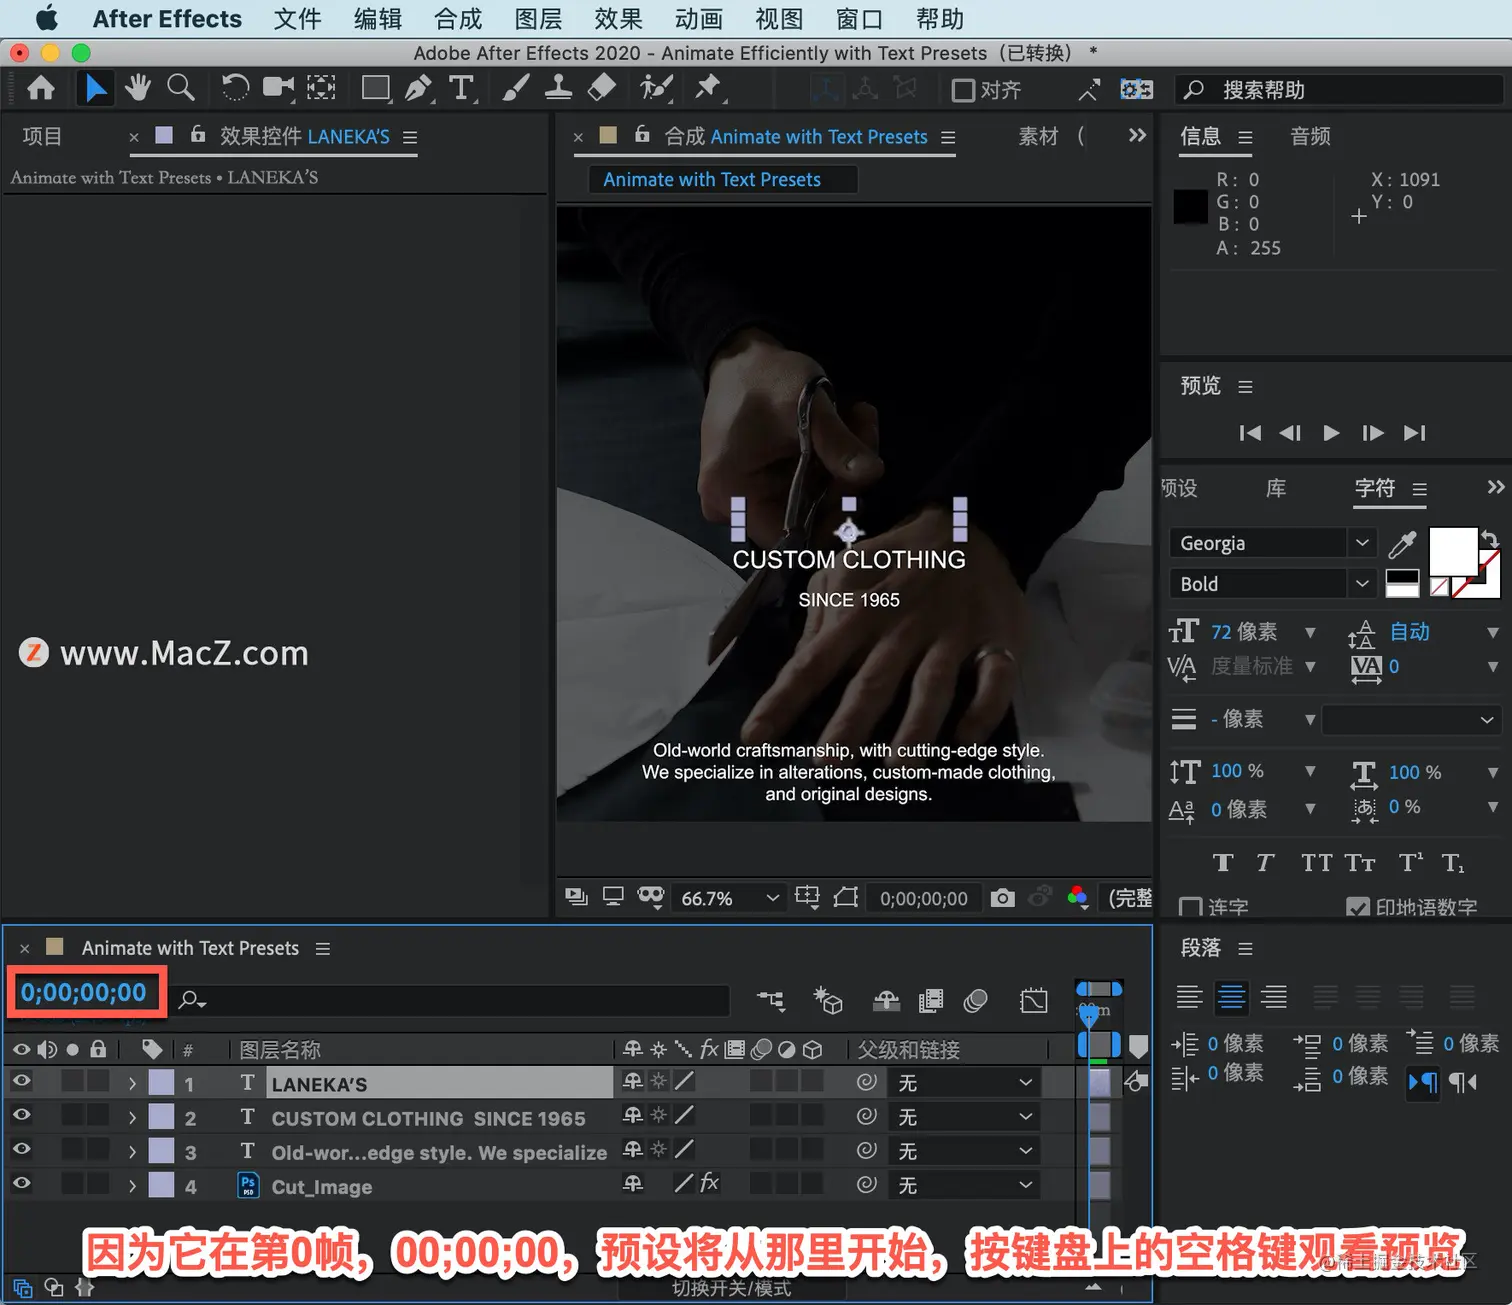Toggle Faux Bold style button
This screenshot has width=1512, height=1305.
(x=1222, y=863)
